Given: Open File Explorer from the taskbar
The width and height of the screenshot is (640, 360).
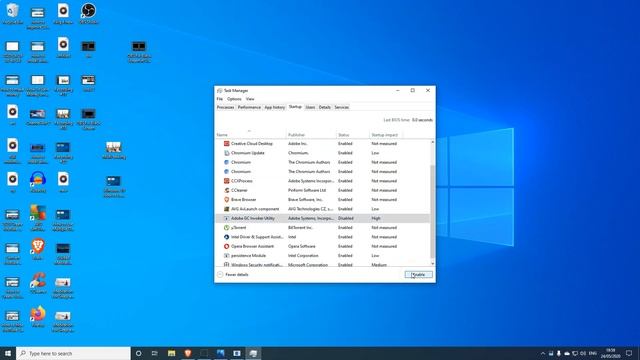Looking at the screenshot, I should pos(171,353).
